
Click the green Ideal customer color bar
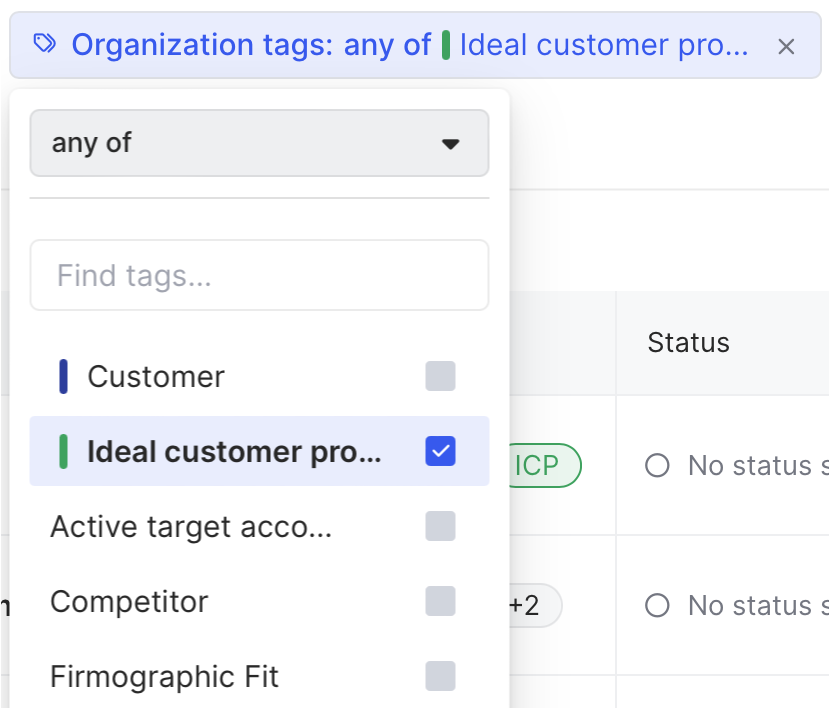tap(64, 452)
